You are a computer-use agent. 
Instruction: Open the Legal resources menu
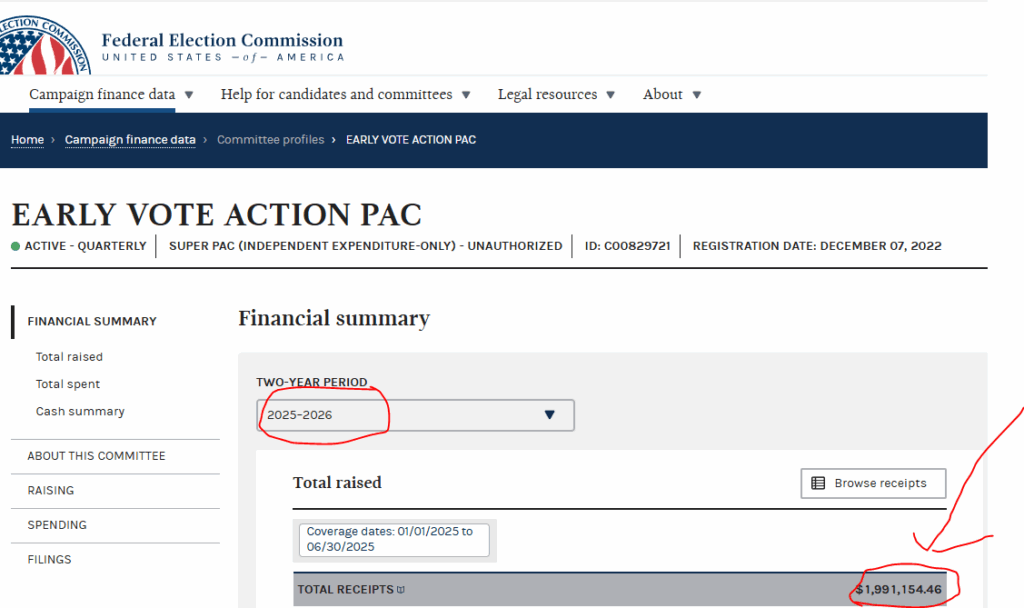coord(556,95)
